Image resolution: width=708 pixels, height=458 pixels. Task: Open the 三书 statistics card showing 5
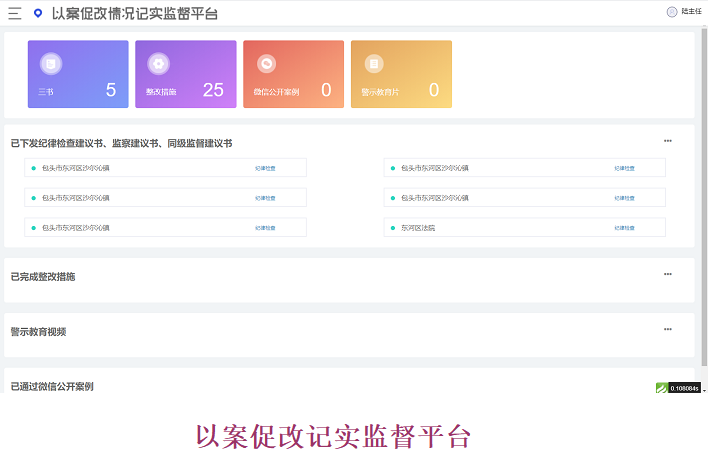(x=78, y=74)
